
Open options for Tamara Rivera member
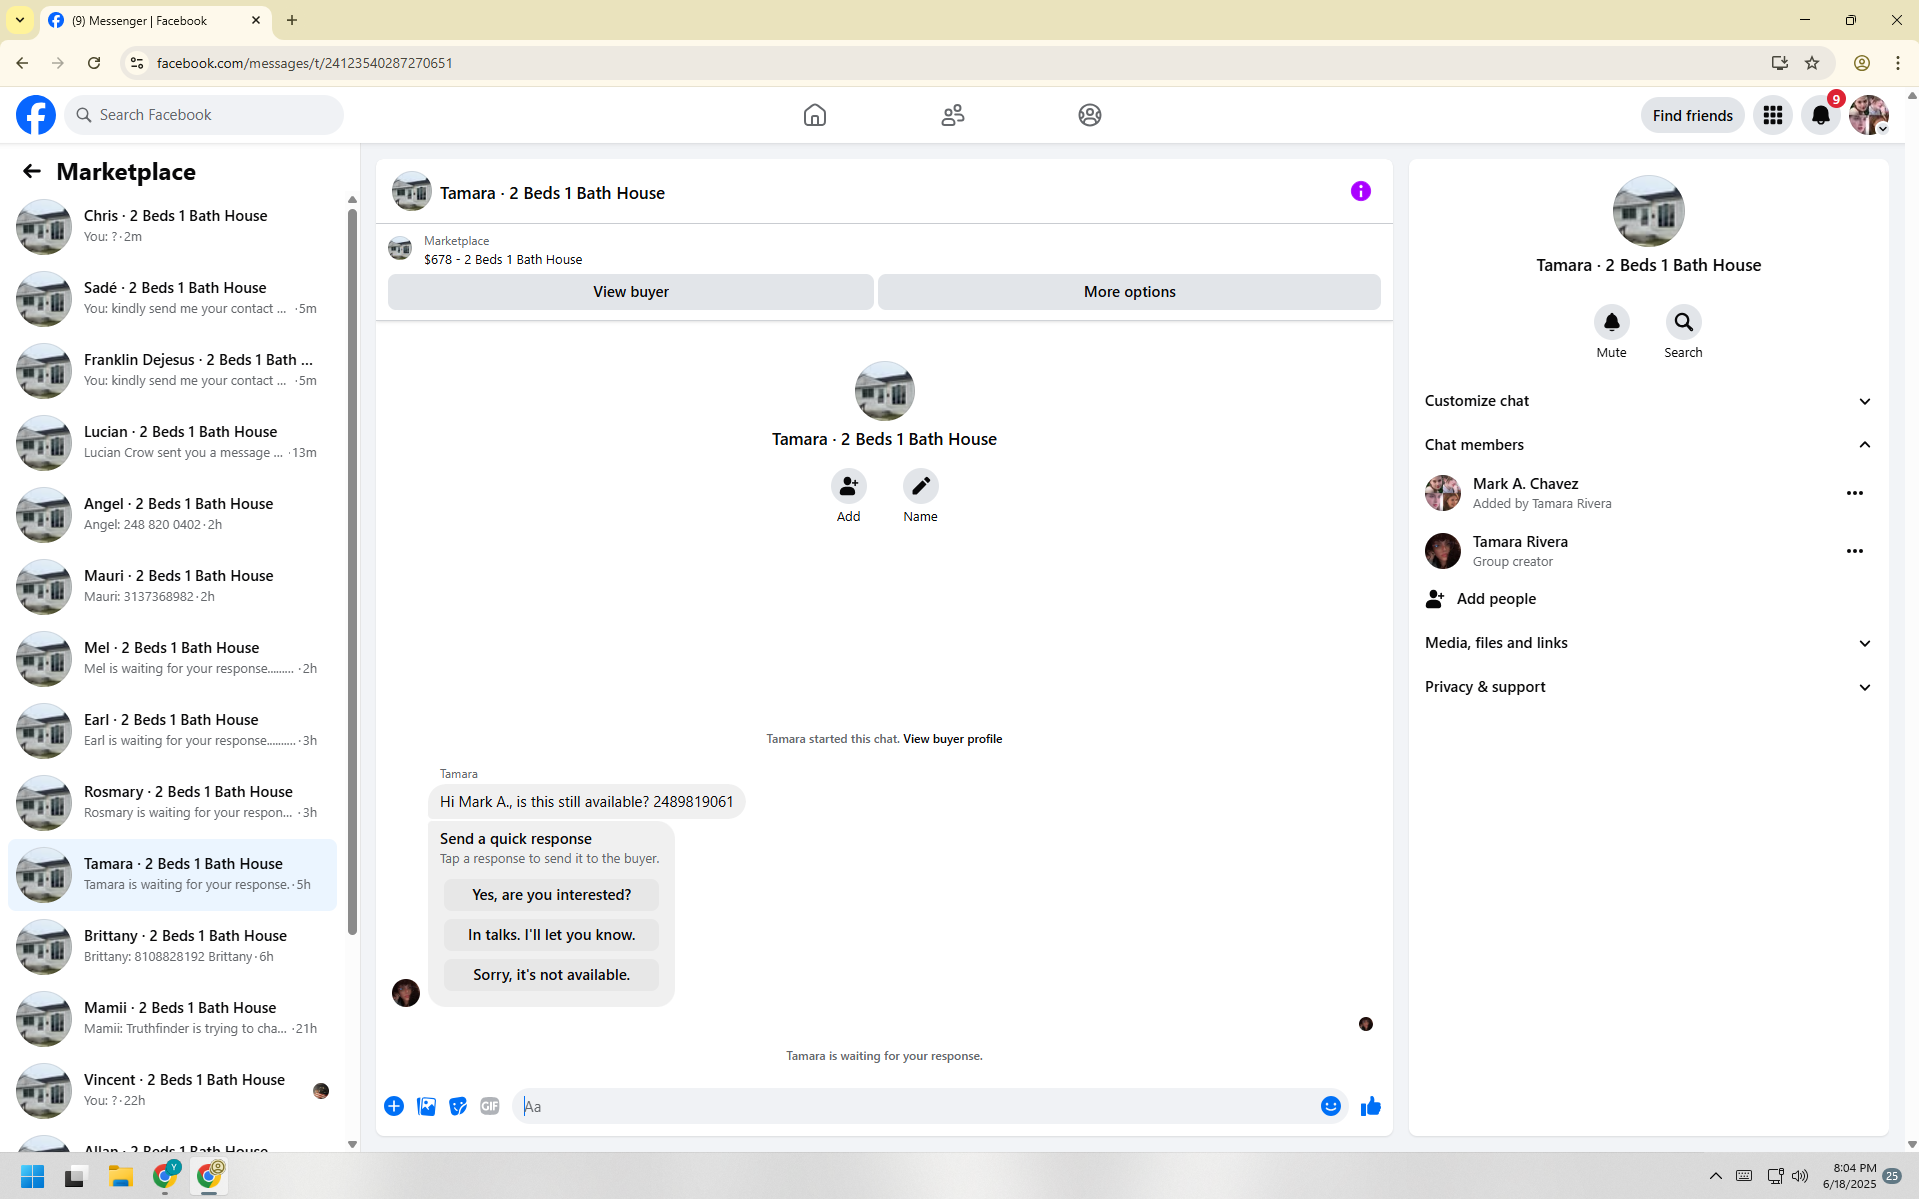(x=1854, y=551)
